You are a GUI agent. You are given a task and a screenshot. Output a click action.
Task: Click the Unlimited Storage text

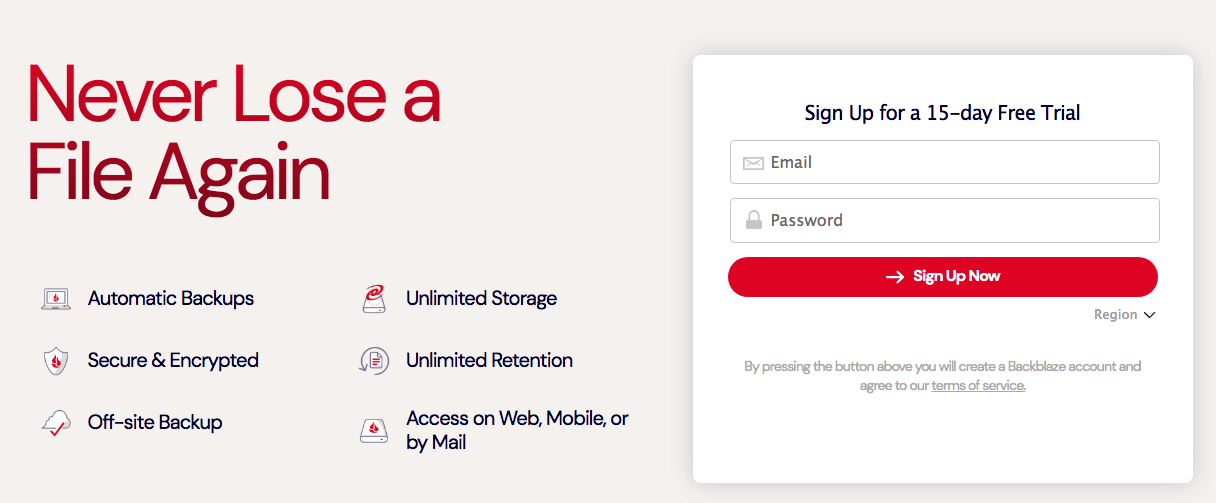coord(481,298)
